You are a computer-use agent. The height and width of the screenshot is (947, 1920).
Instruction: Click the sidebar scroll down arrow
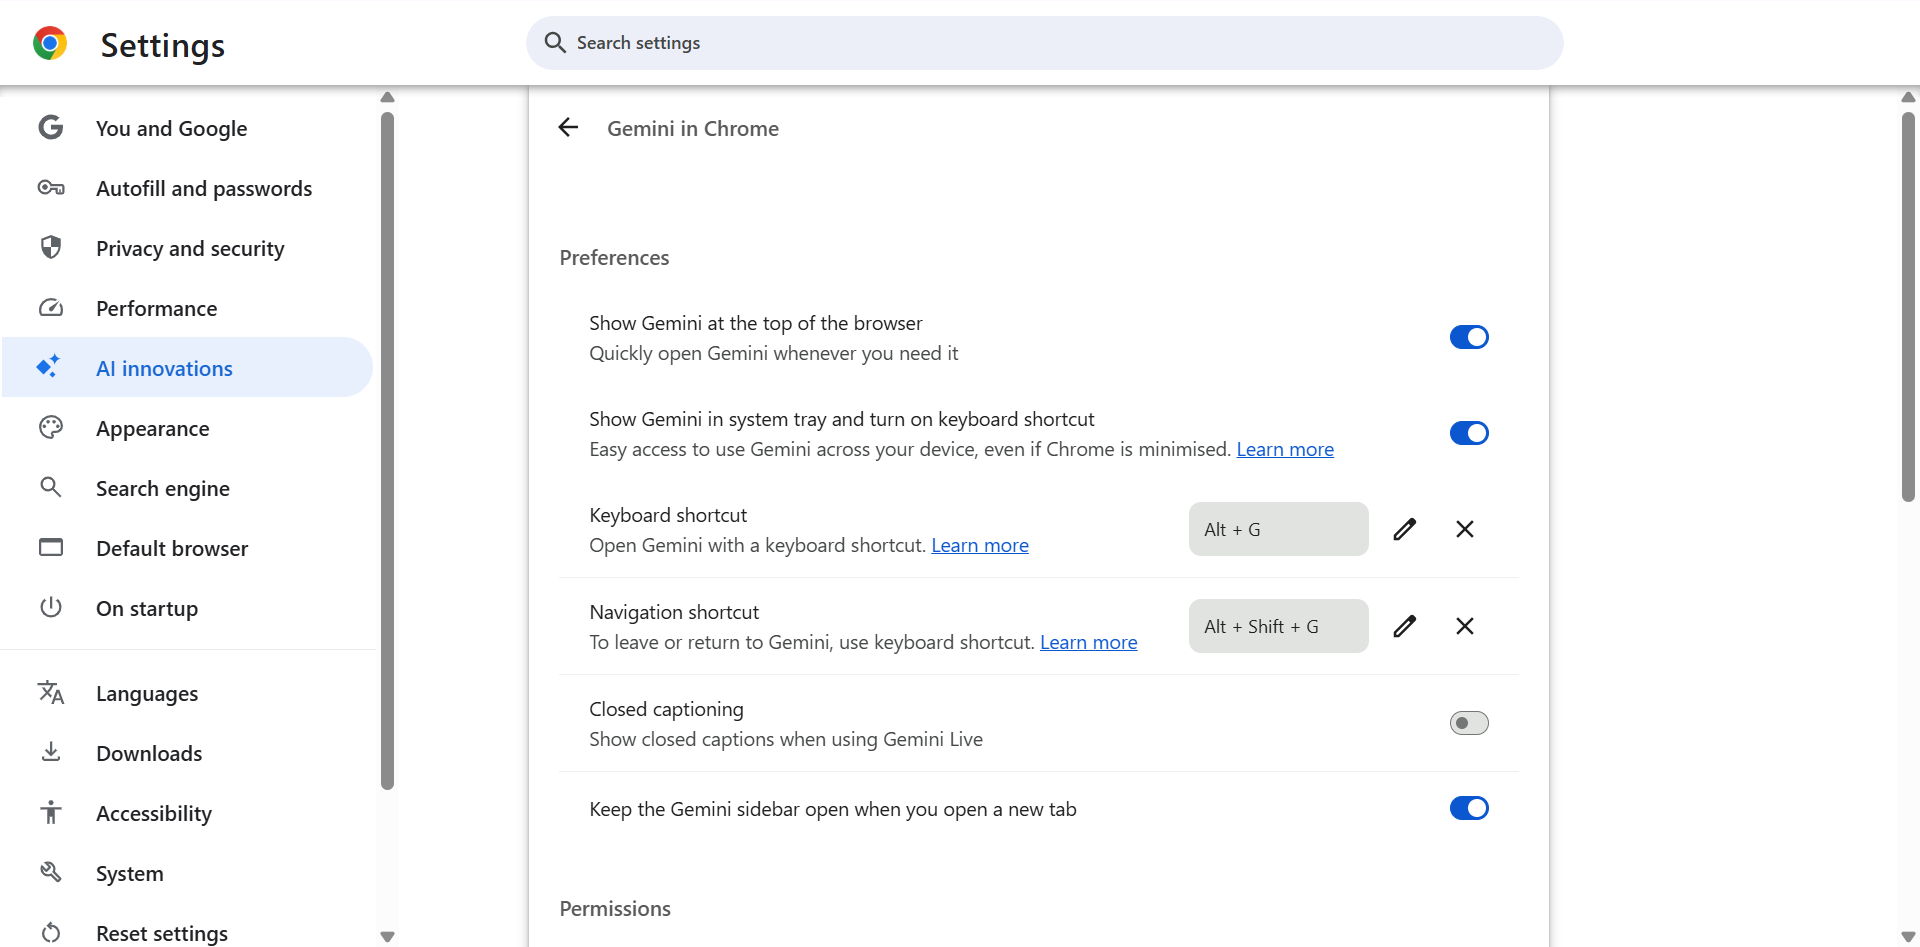pyautogui.click(x=388, y=937)
